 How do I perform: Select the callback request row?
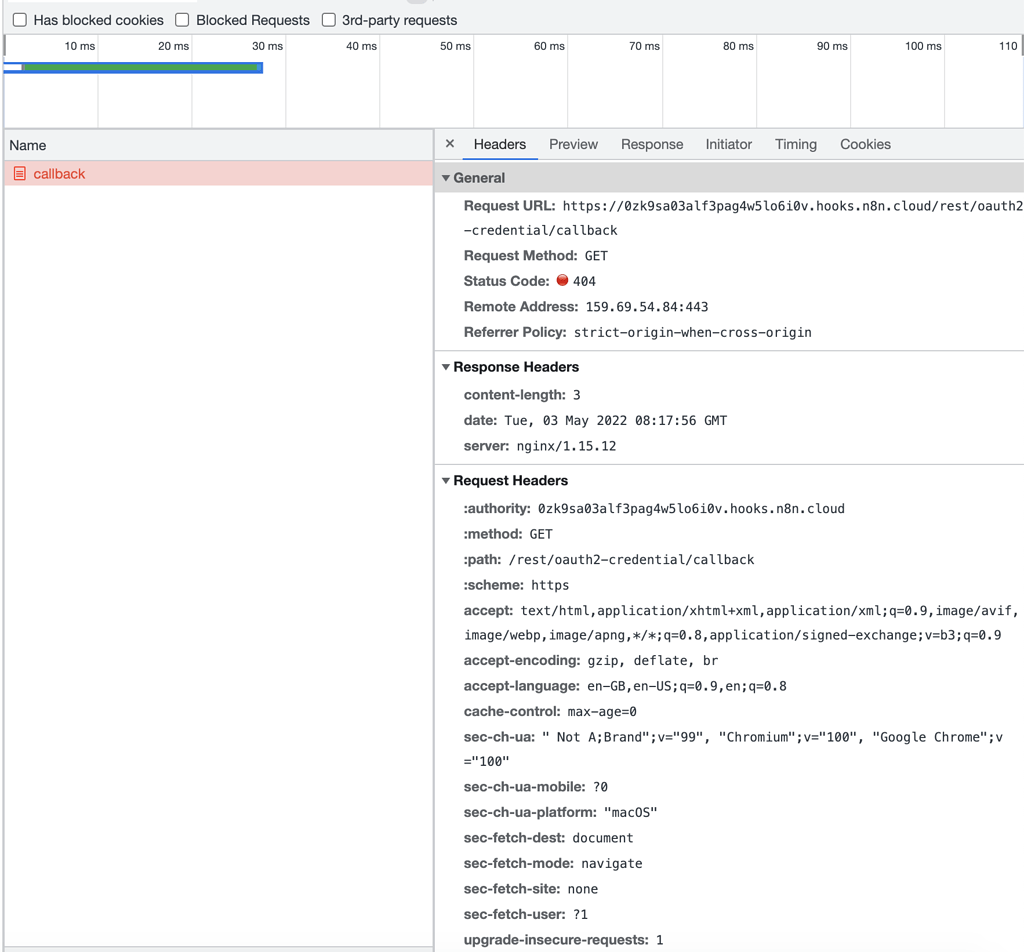pyautogui.click(x=219, y=174)
